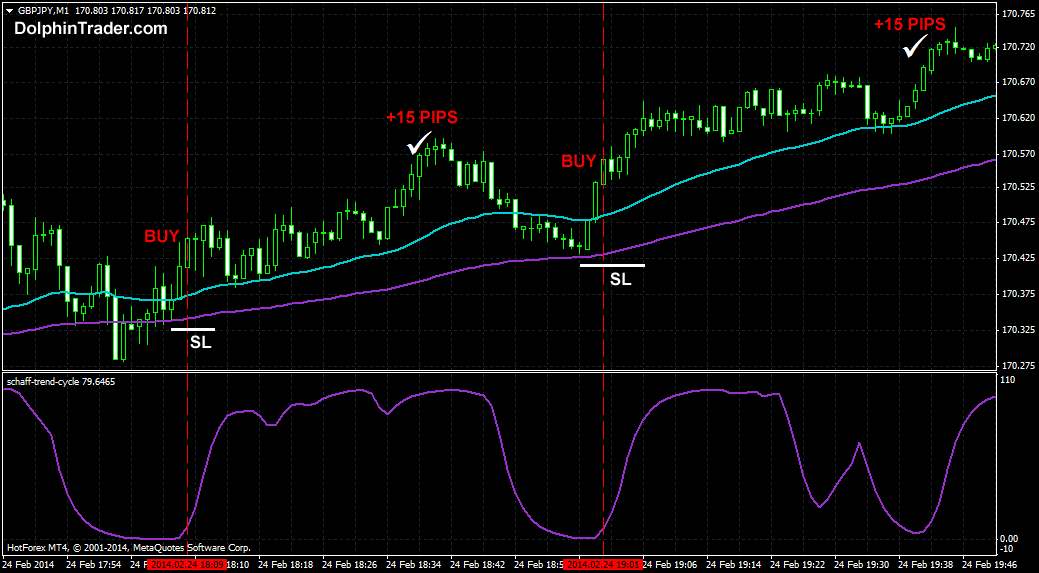Click the middle +15 PIPS label
This screenshot has width=1039, height=573.
tap(421, 118)
